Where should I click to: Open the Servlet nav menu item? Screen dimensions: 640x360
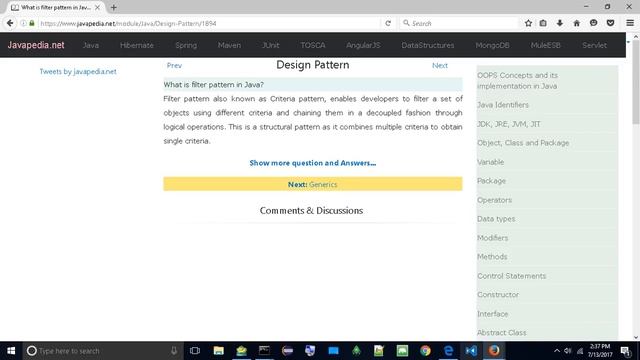click(594, 45)
